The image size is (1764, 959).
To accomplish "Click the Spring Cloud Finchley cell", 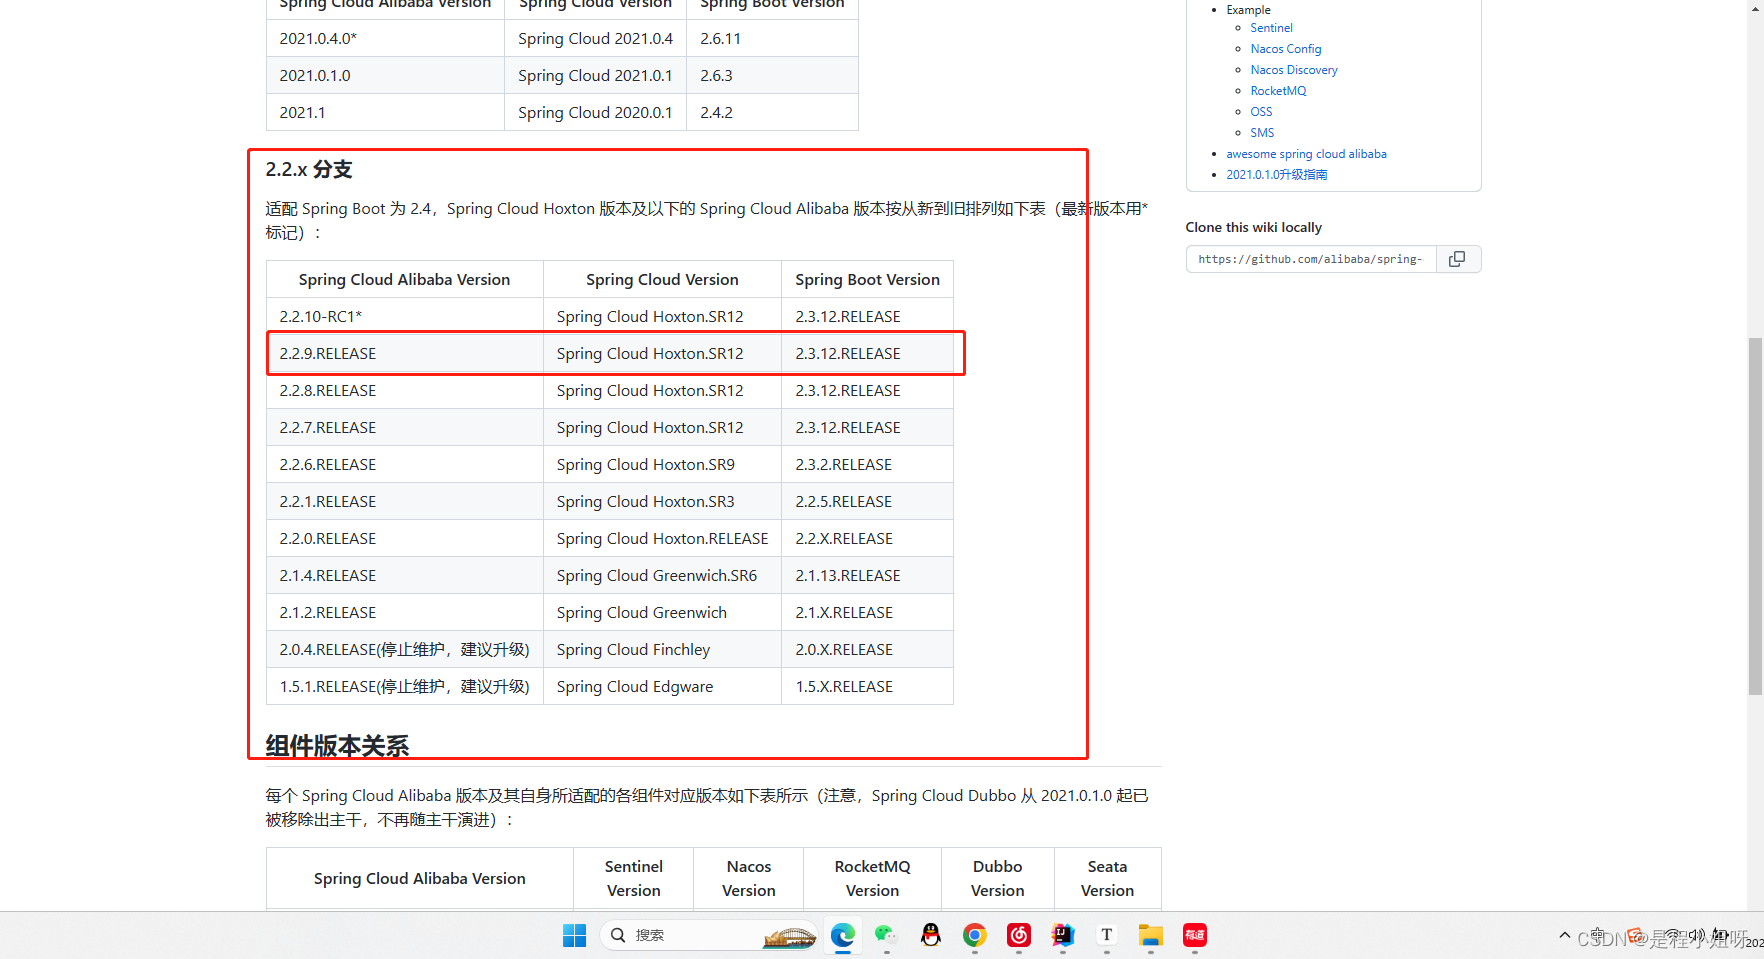I will pyautogui.click(x=662, y=650).
